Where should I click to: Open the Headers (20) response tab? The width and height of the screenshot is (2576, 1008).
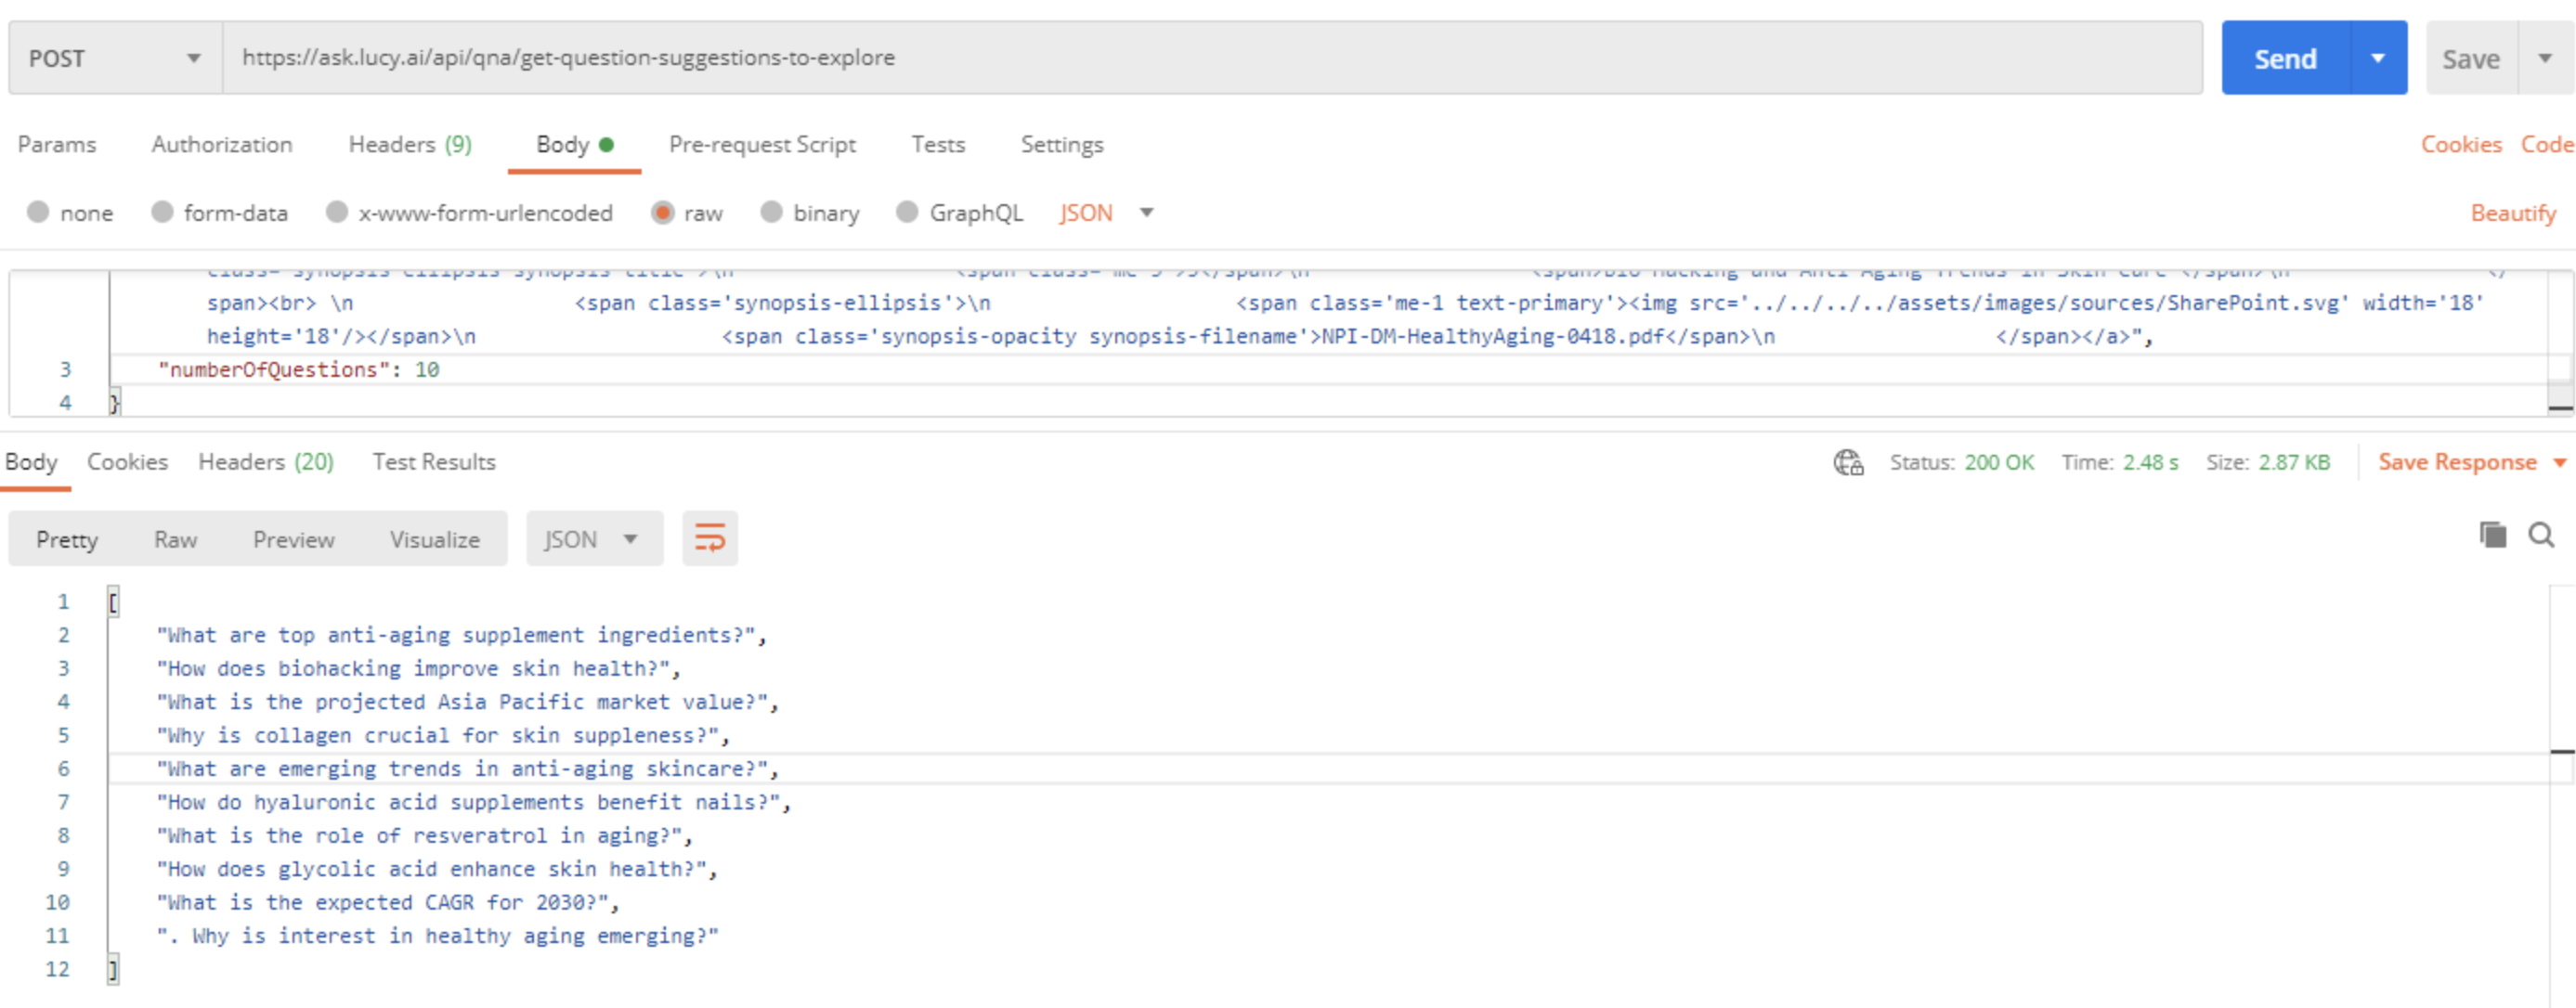pyautogui.click(x=265, y=462)
